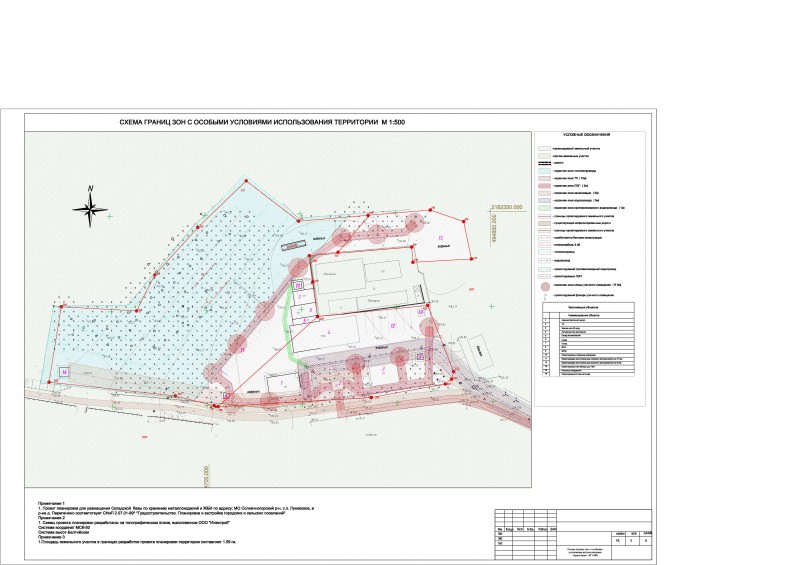
Task: Click the 'Примечание 3' note heading
Action: coord(52,537)
